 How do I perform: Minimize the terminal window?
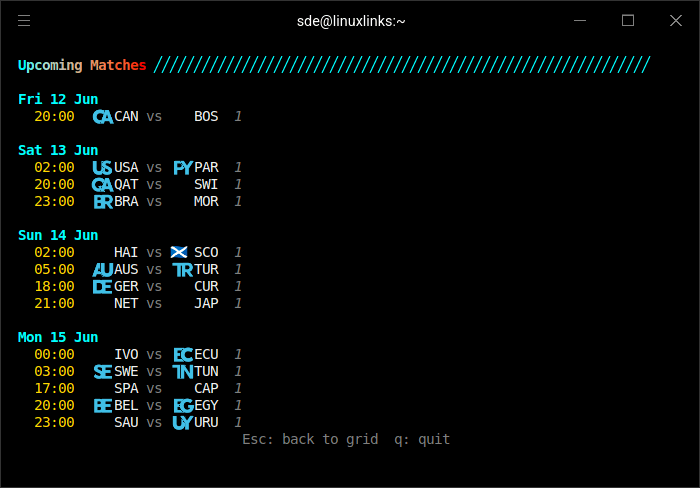coord(580,21)
